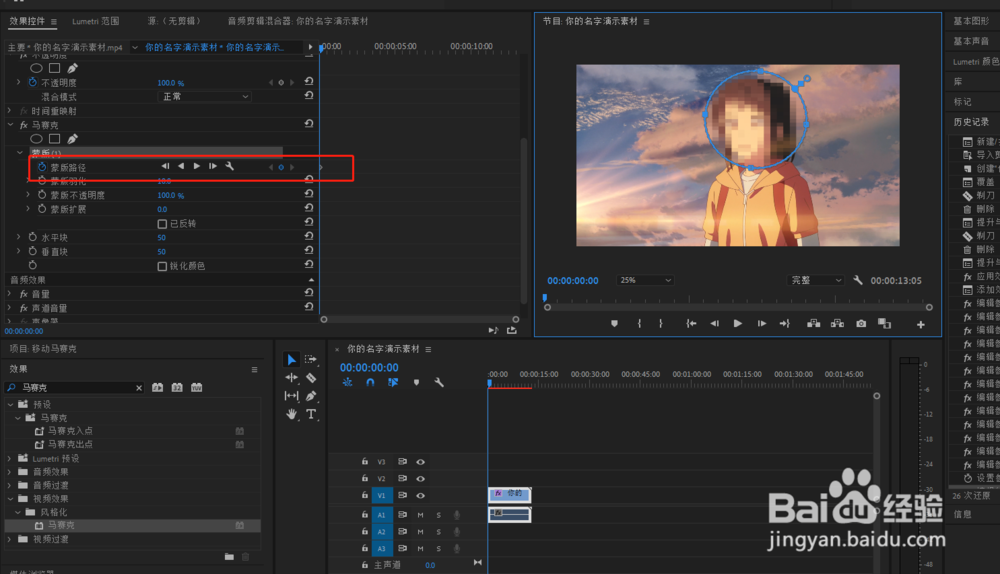The height and width of the screenshot is (574, 1000).
Task: Track selected mask backward on 蒙版路径
Action: pyautogui.click(x=181, y=166)
